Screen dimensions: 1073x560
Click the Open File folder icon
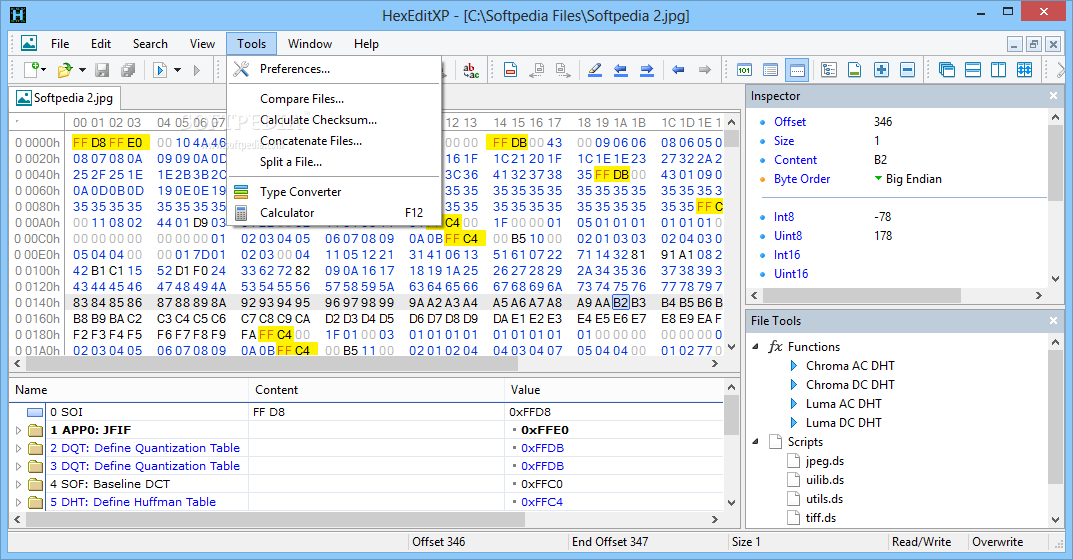tap(65, 69)
